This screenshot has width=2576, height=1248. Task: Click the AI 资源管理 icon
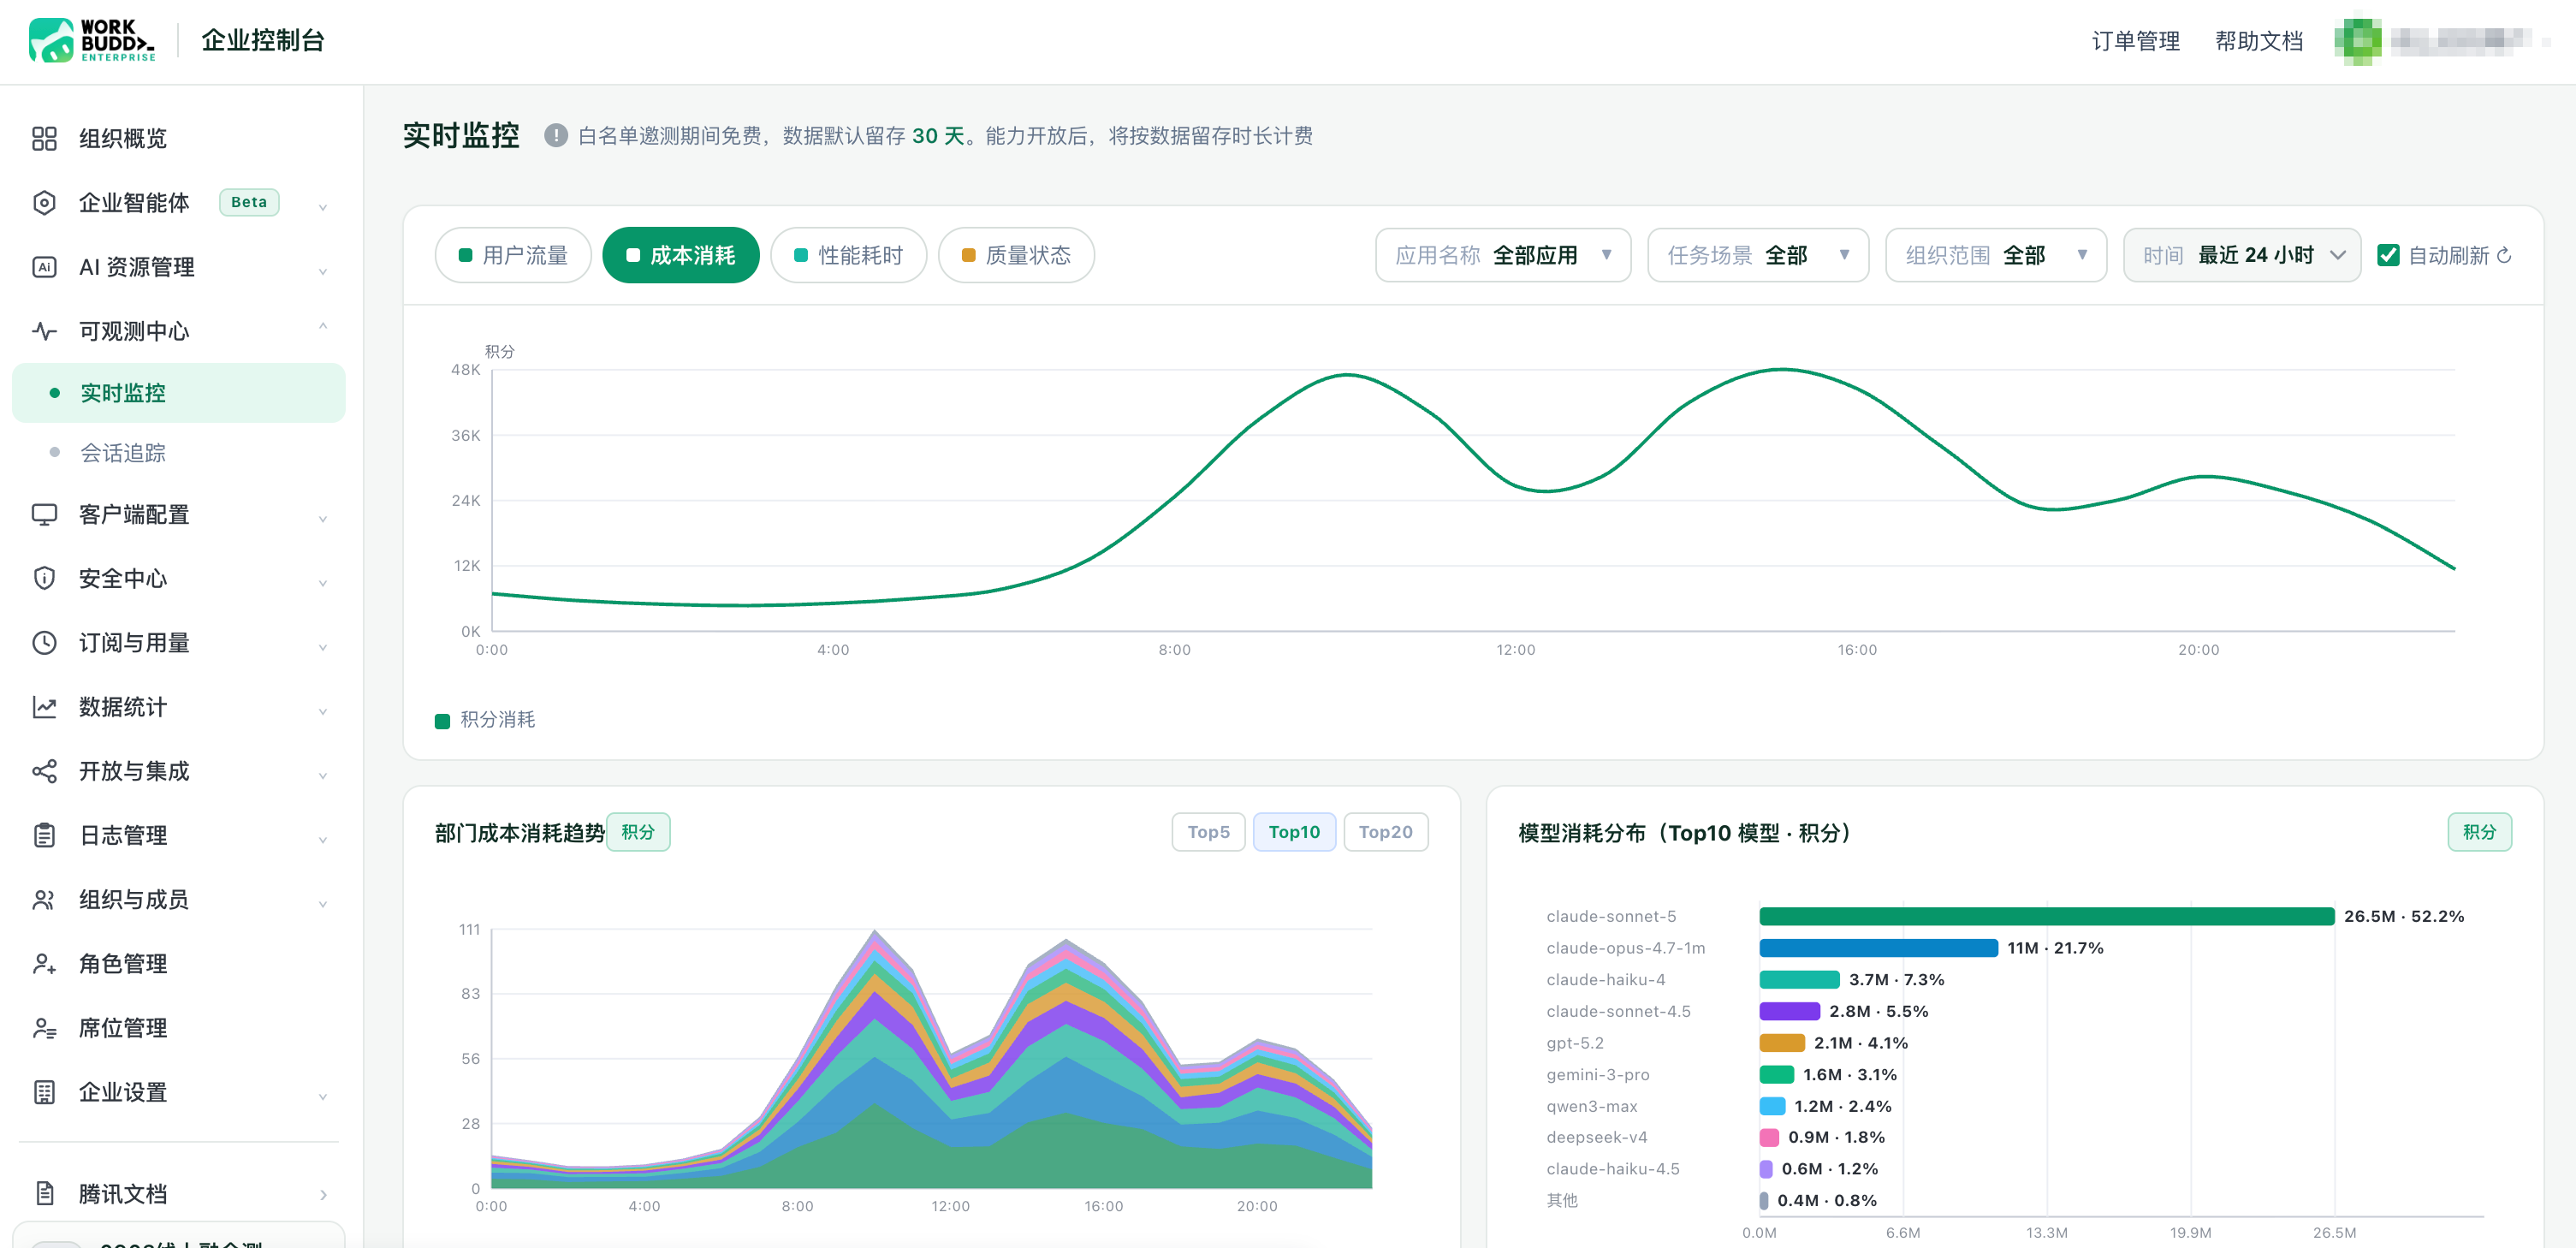tap(44, 267)
